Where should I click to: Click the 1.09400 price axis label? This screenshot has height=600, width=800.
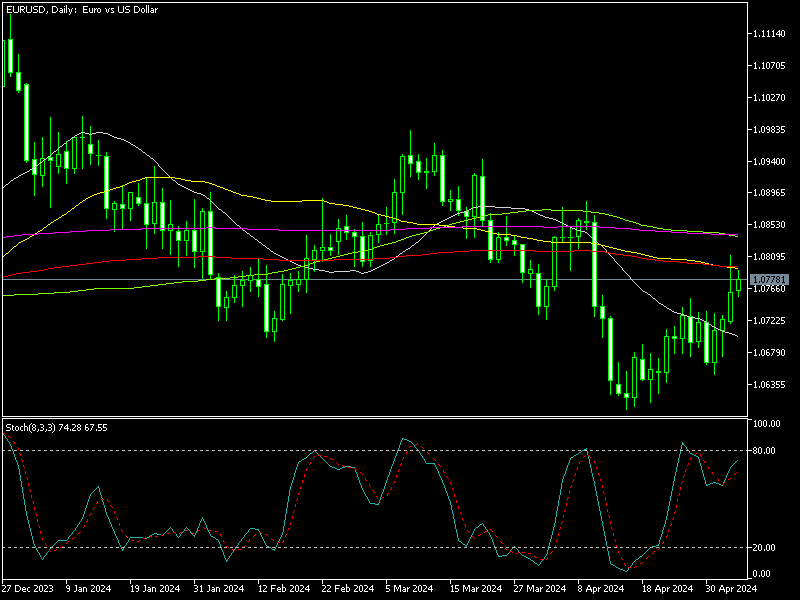point(770,161)
